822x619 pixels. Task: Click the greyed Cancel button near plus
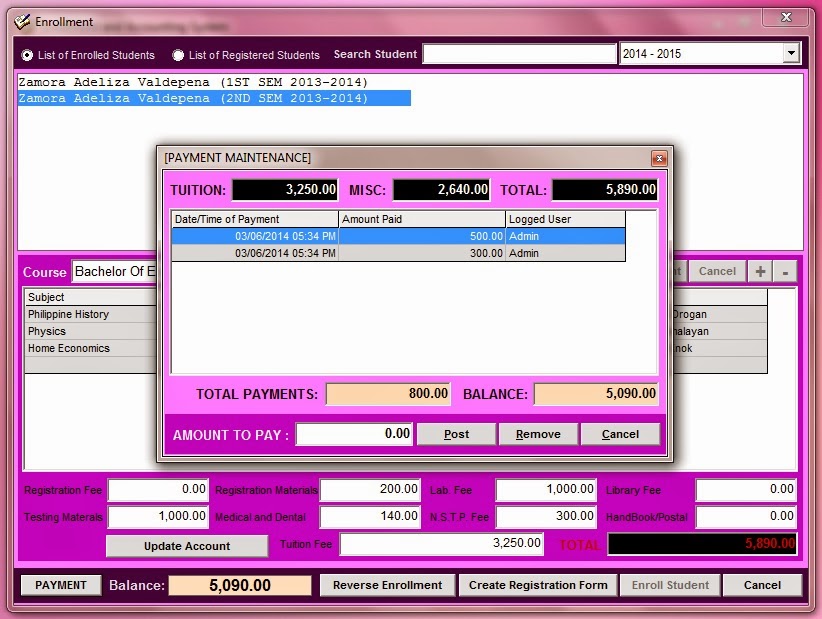coord(717,272)
